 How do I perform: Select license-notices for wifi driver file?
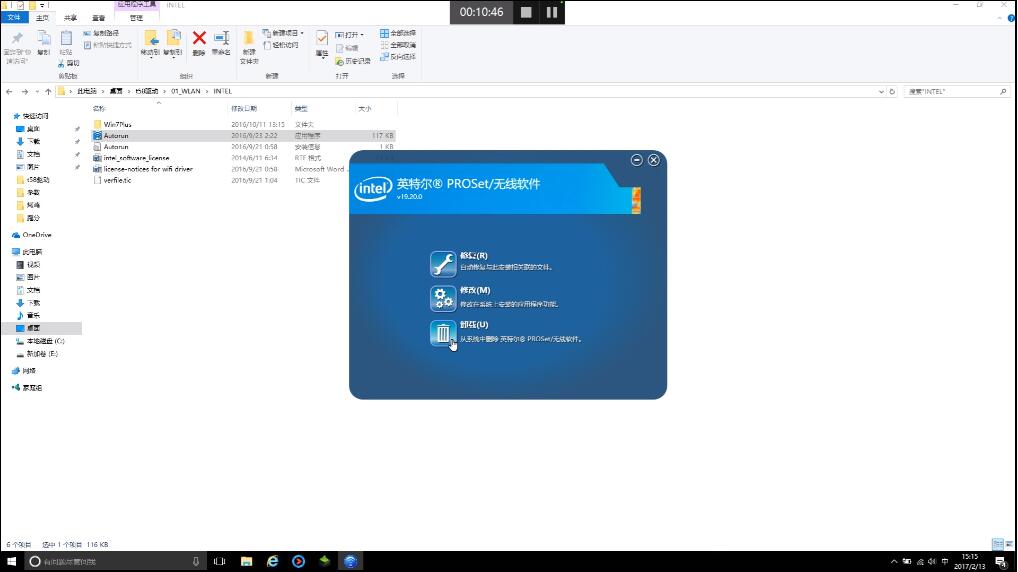click(x=148, y=169)
